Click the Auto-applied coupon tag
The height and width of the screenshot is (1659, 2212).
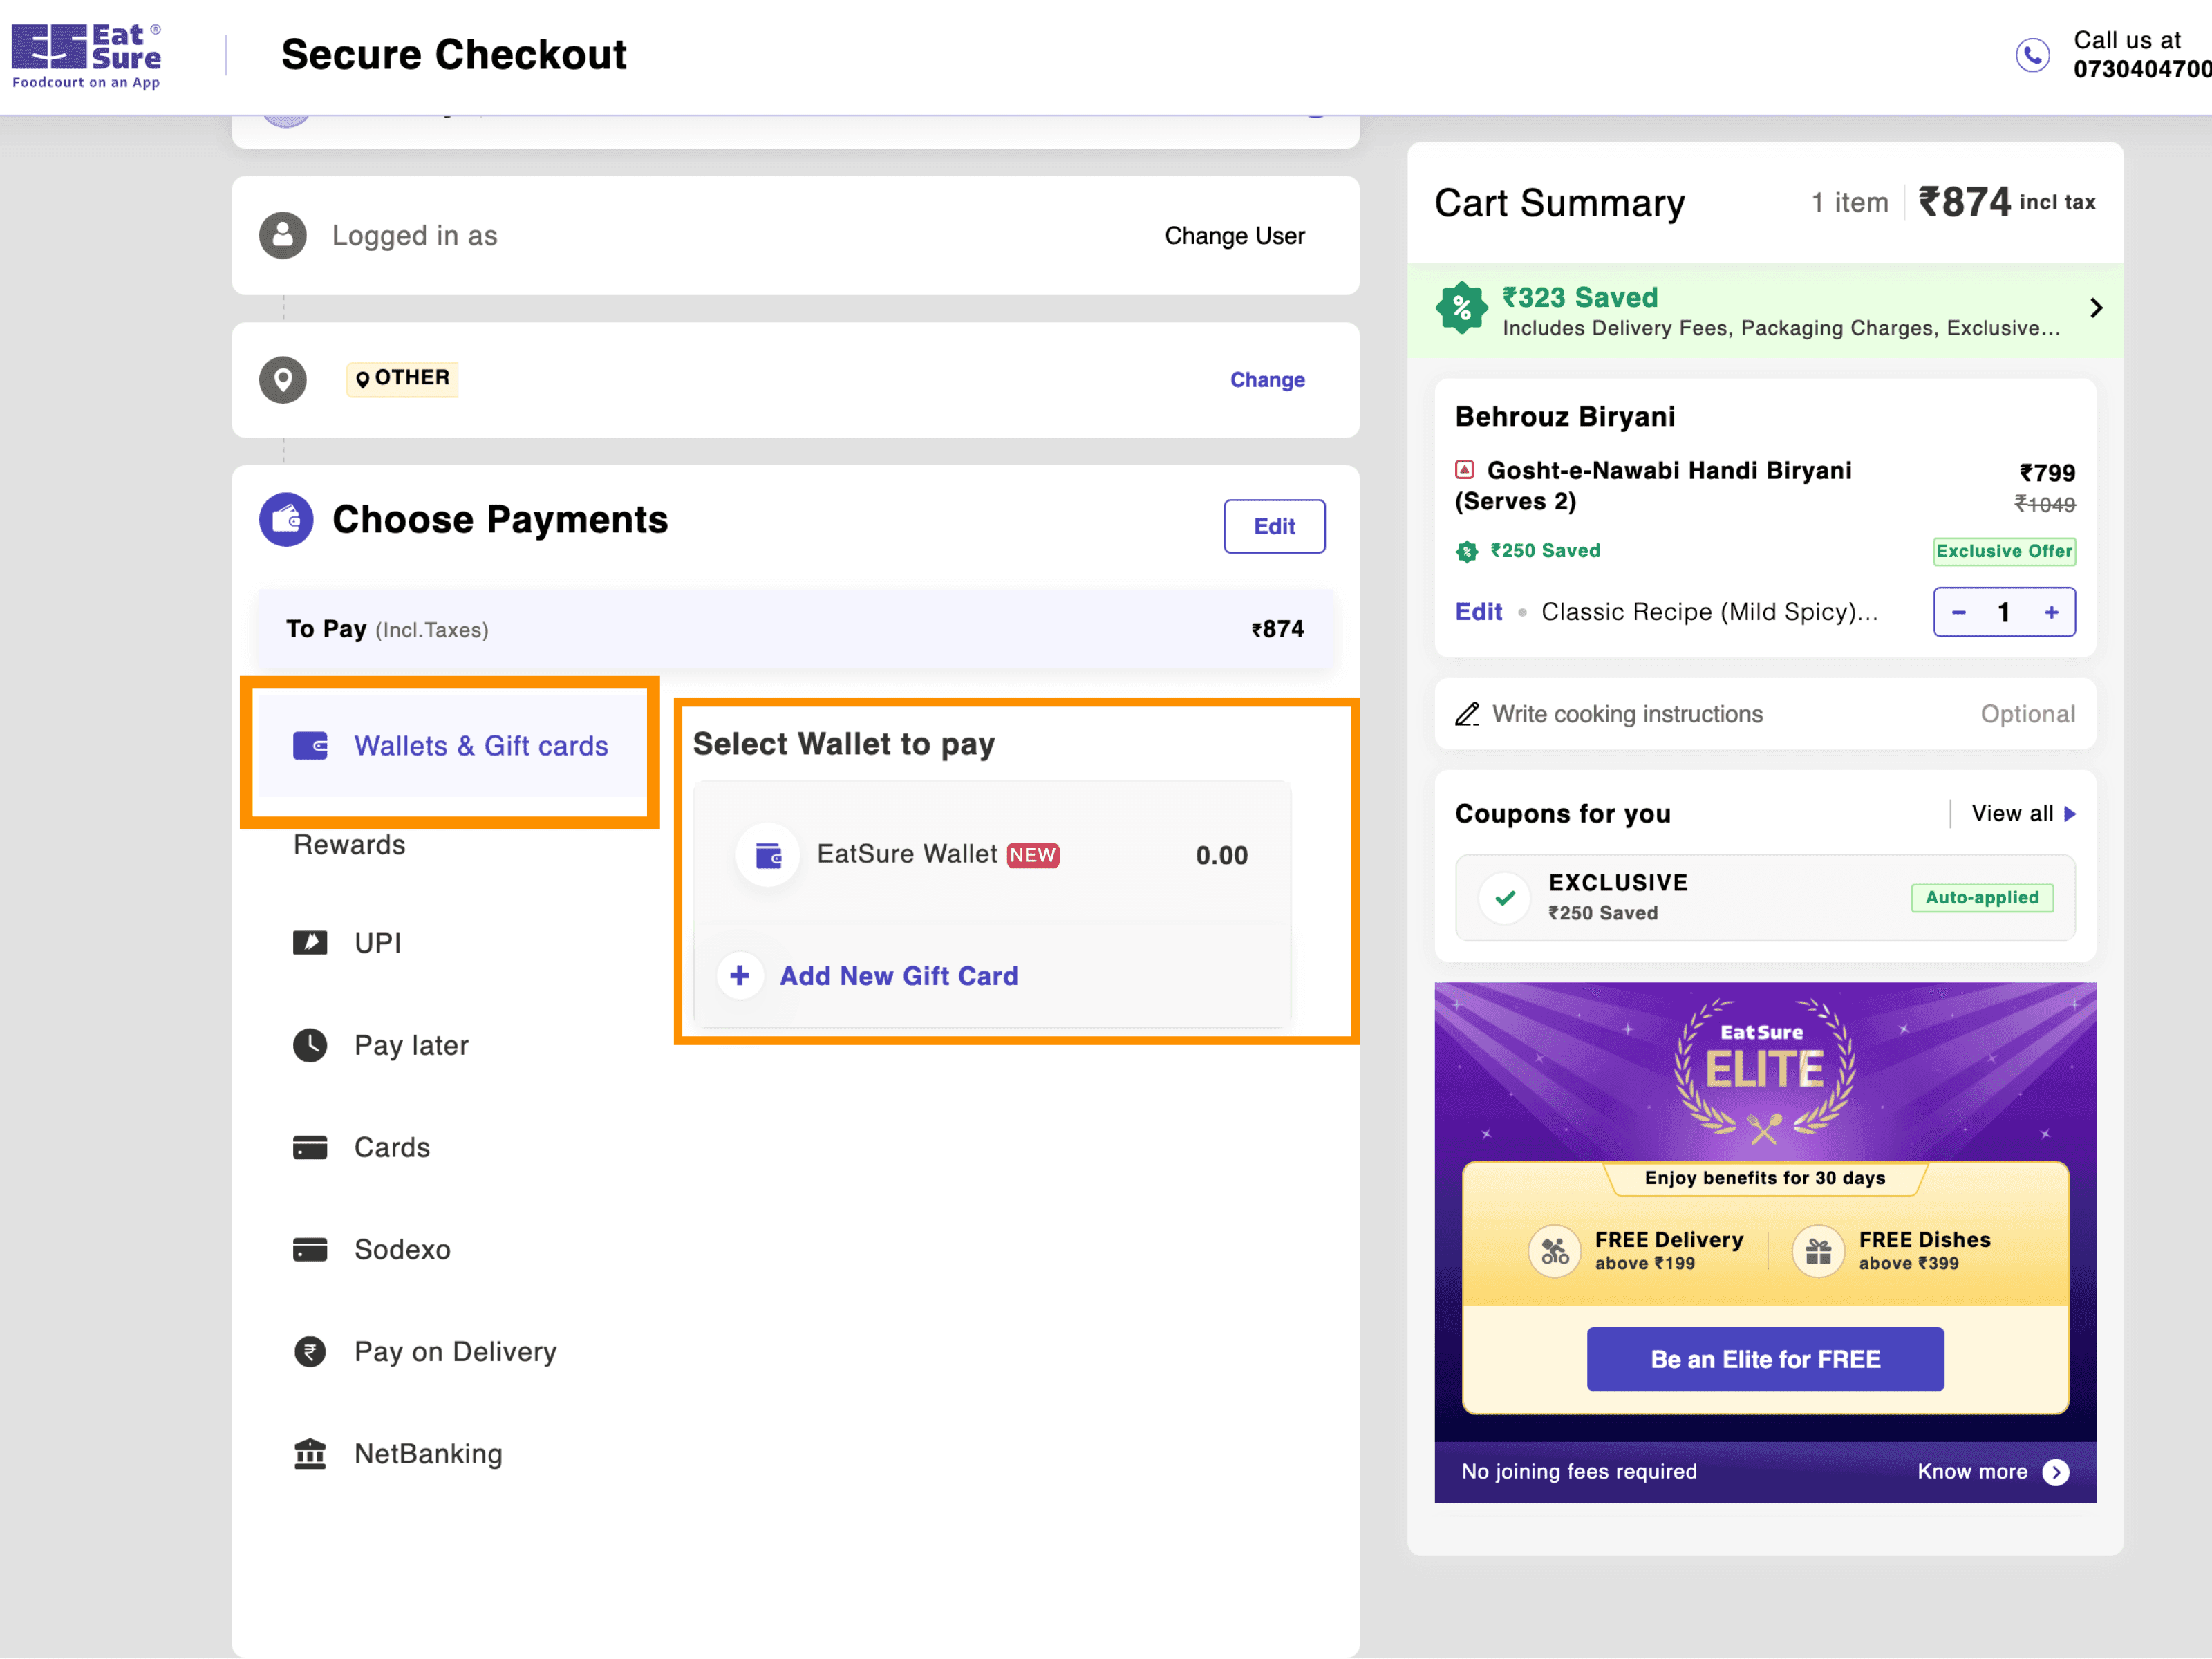pyautogui.click(x=1982, y=898)
